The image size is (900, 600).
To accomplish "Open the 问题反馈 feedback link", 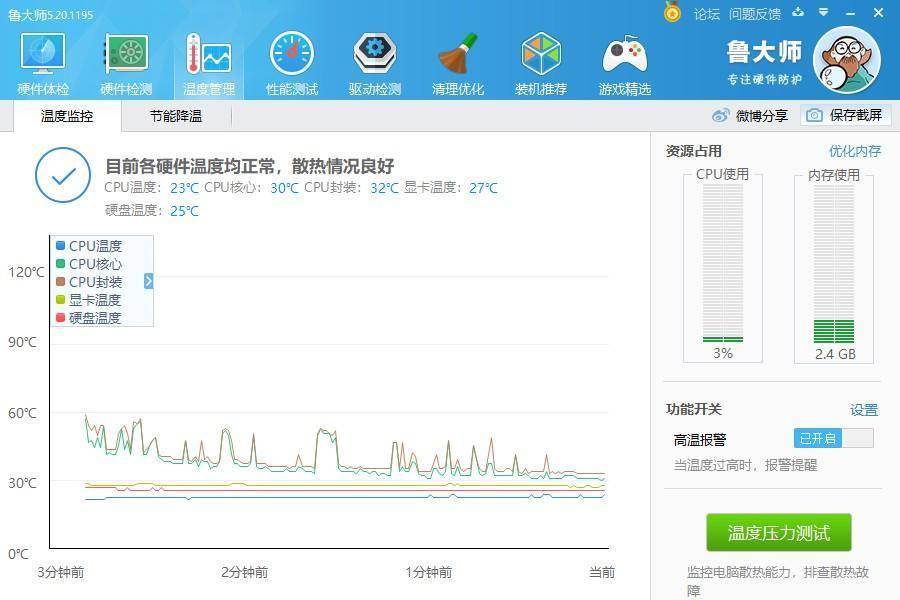I will pyautogui.click(x=755, y=14).
